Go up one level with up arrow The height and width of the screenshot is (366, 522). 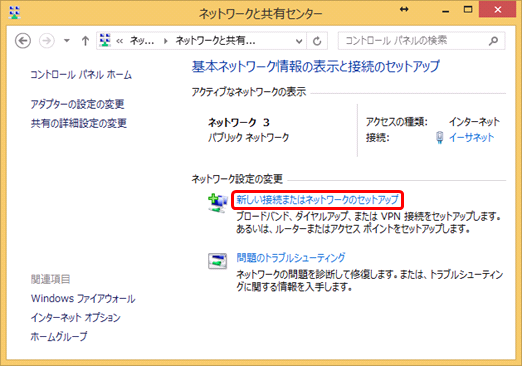click(85, 41)
